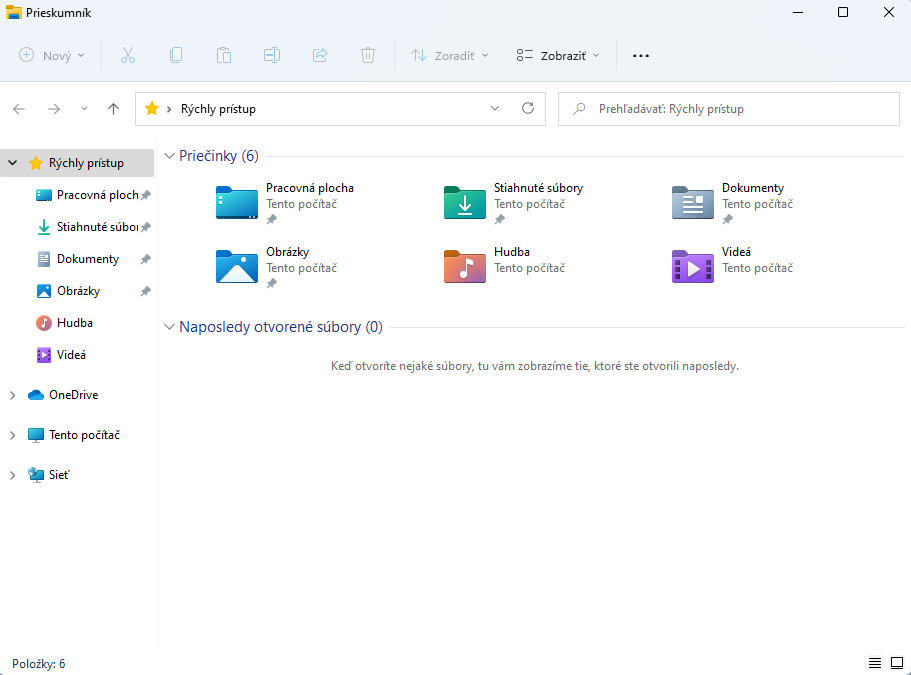
Task: Expand the OneDrive tree node
Action: 12,395
